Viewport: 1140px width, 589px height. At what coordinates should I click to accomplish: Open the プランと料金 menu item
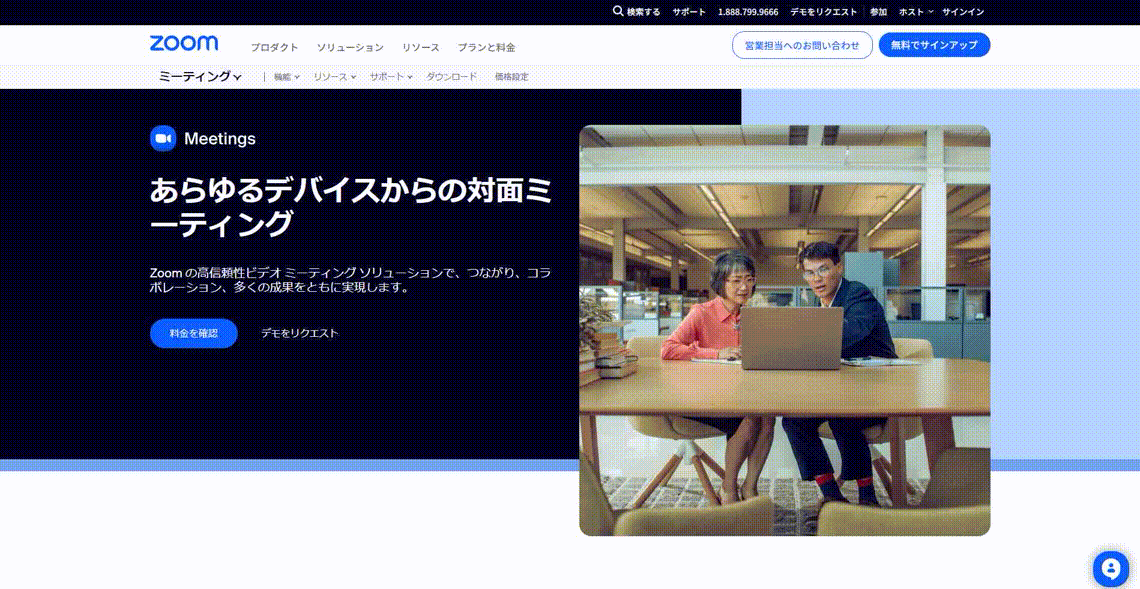486,47
